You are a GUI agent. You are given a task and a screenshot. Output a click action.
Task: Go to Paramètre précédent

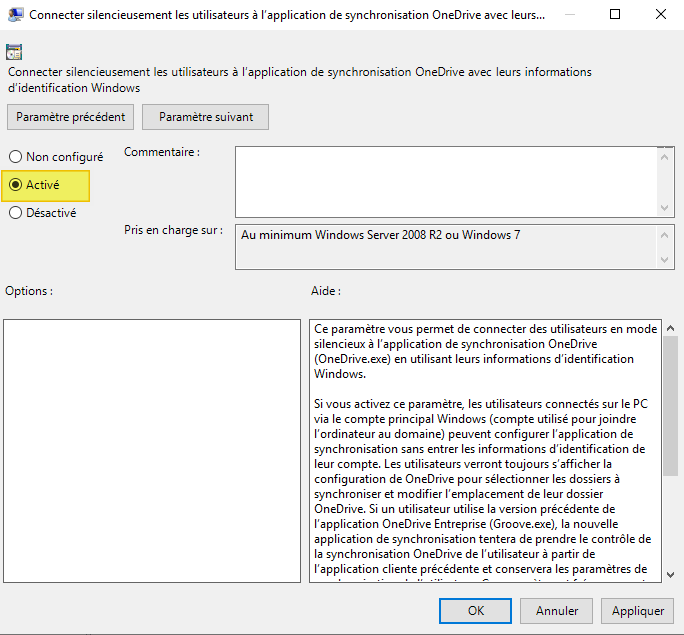(70, 117)
